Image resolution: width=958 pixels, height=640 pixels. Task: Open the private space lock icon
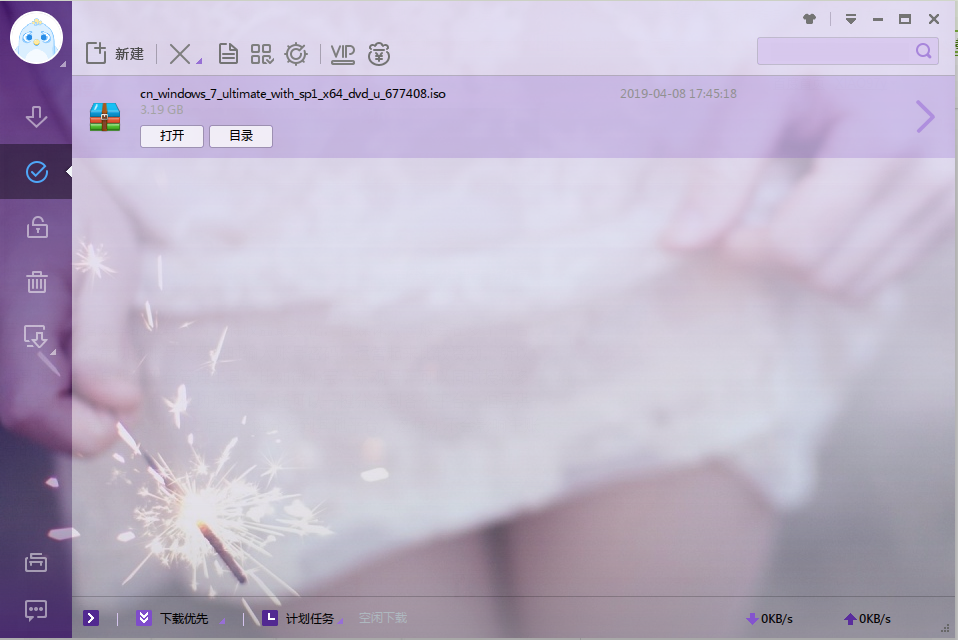[36, 227]
